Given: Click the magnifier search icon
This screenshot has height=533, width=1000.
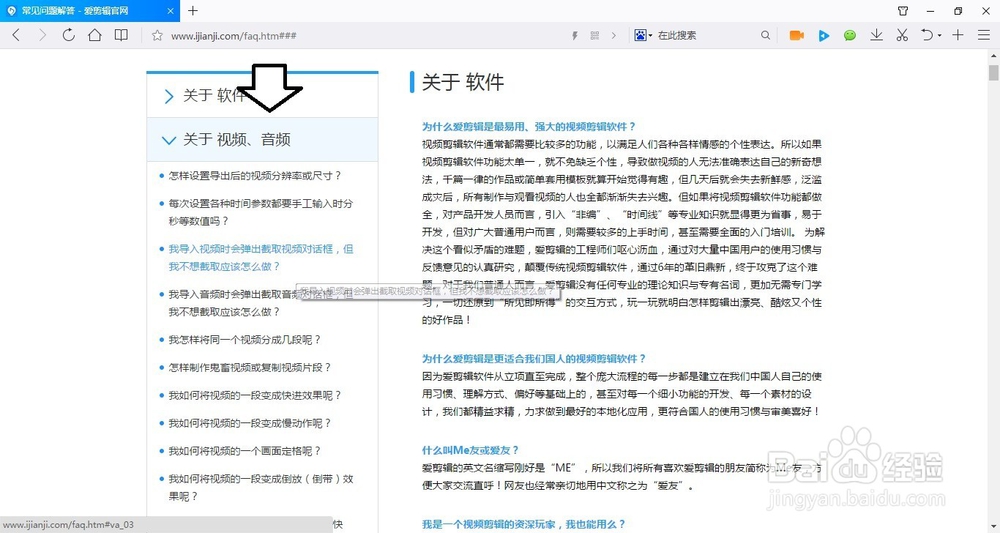Looking at the screenshot, I should pyautogui.click(x=765, y=36).
